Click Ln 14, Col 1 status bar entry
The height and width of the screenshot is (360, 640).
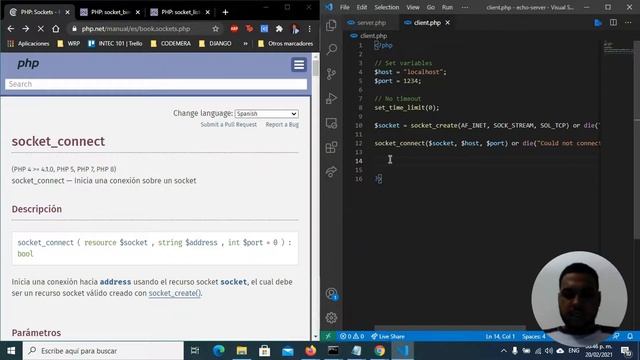click(x=500, y=336)
